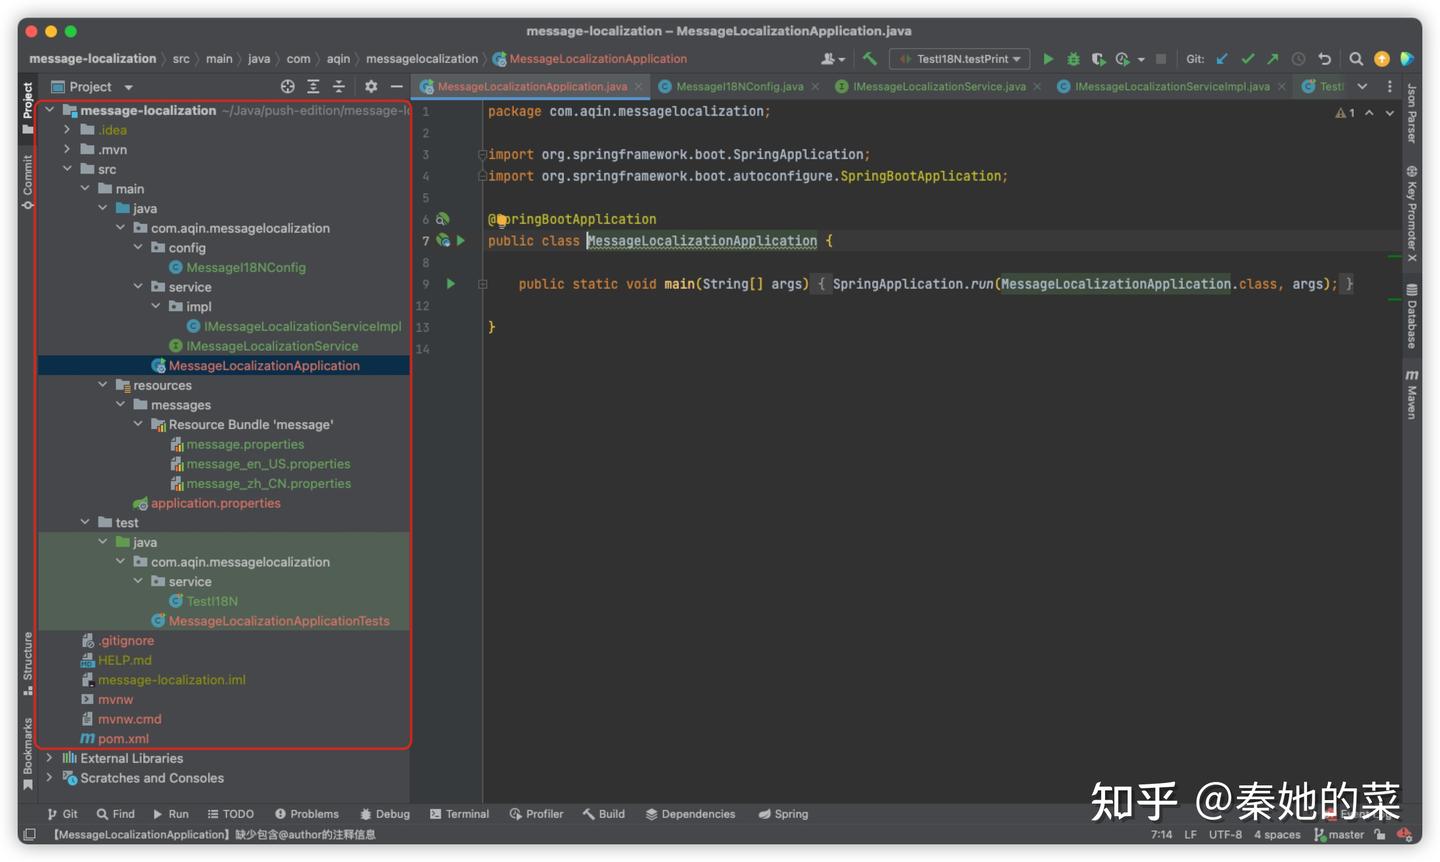Run main method from gutter arrow

(x=451, y=284)
